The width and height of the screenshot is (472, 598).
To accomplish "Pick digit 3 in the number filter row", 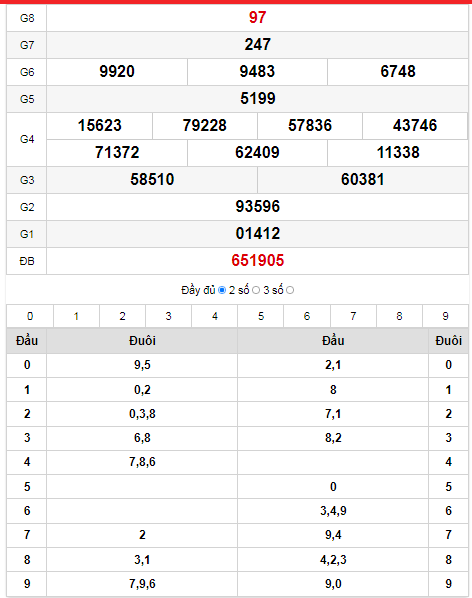I will [169, 316].
